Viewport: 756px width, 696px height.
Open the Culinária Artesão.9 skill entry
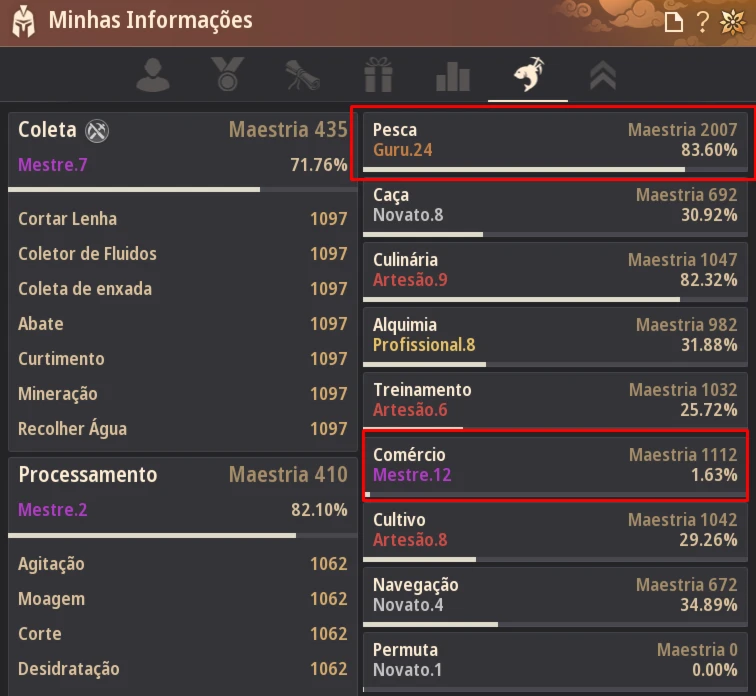tap(555, 273)
